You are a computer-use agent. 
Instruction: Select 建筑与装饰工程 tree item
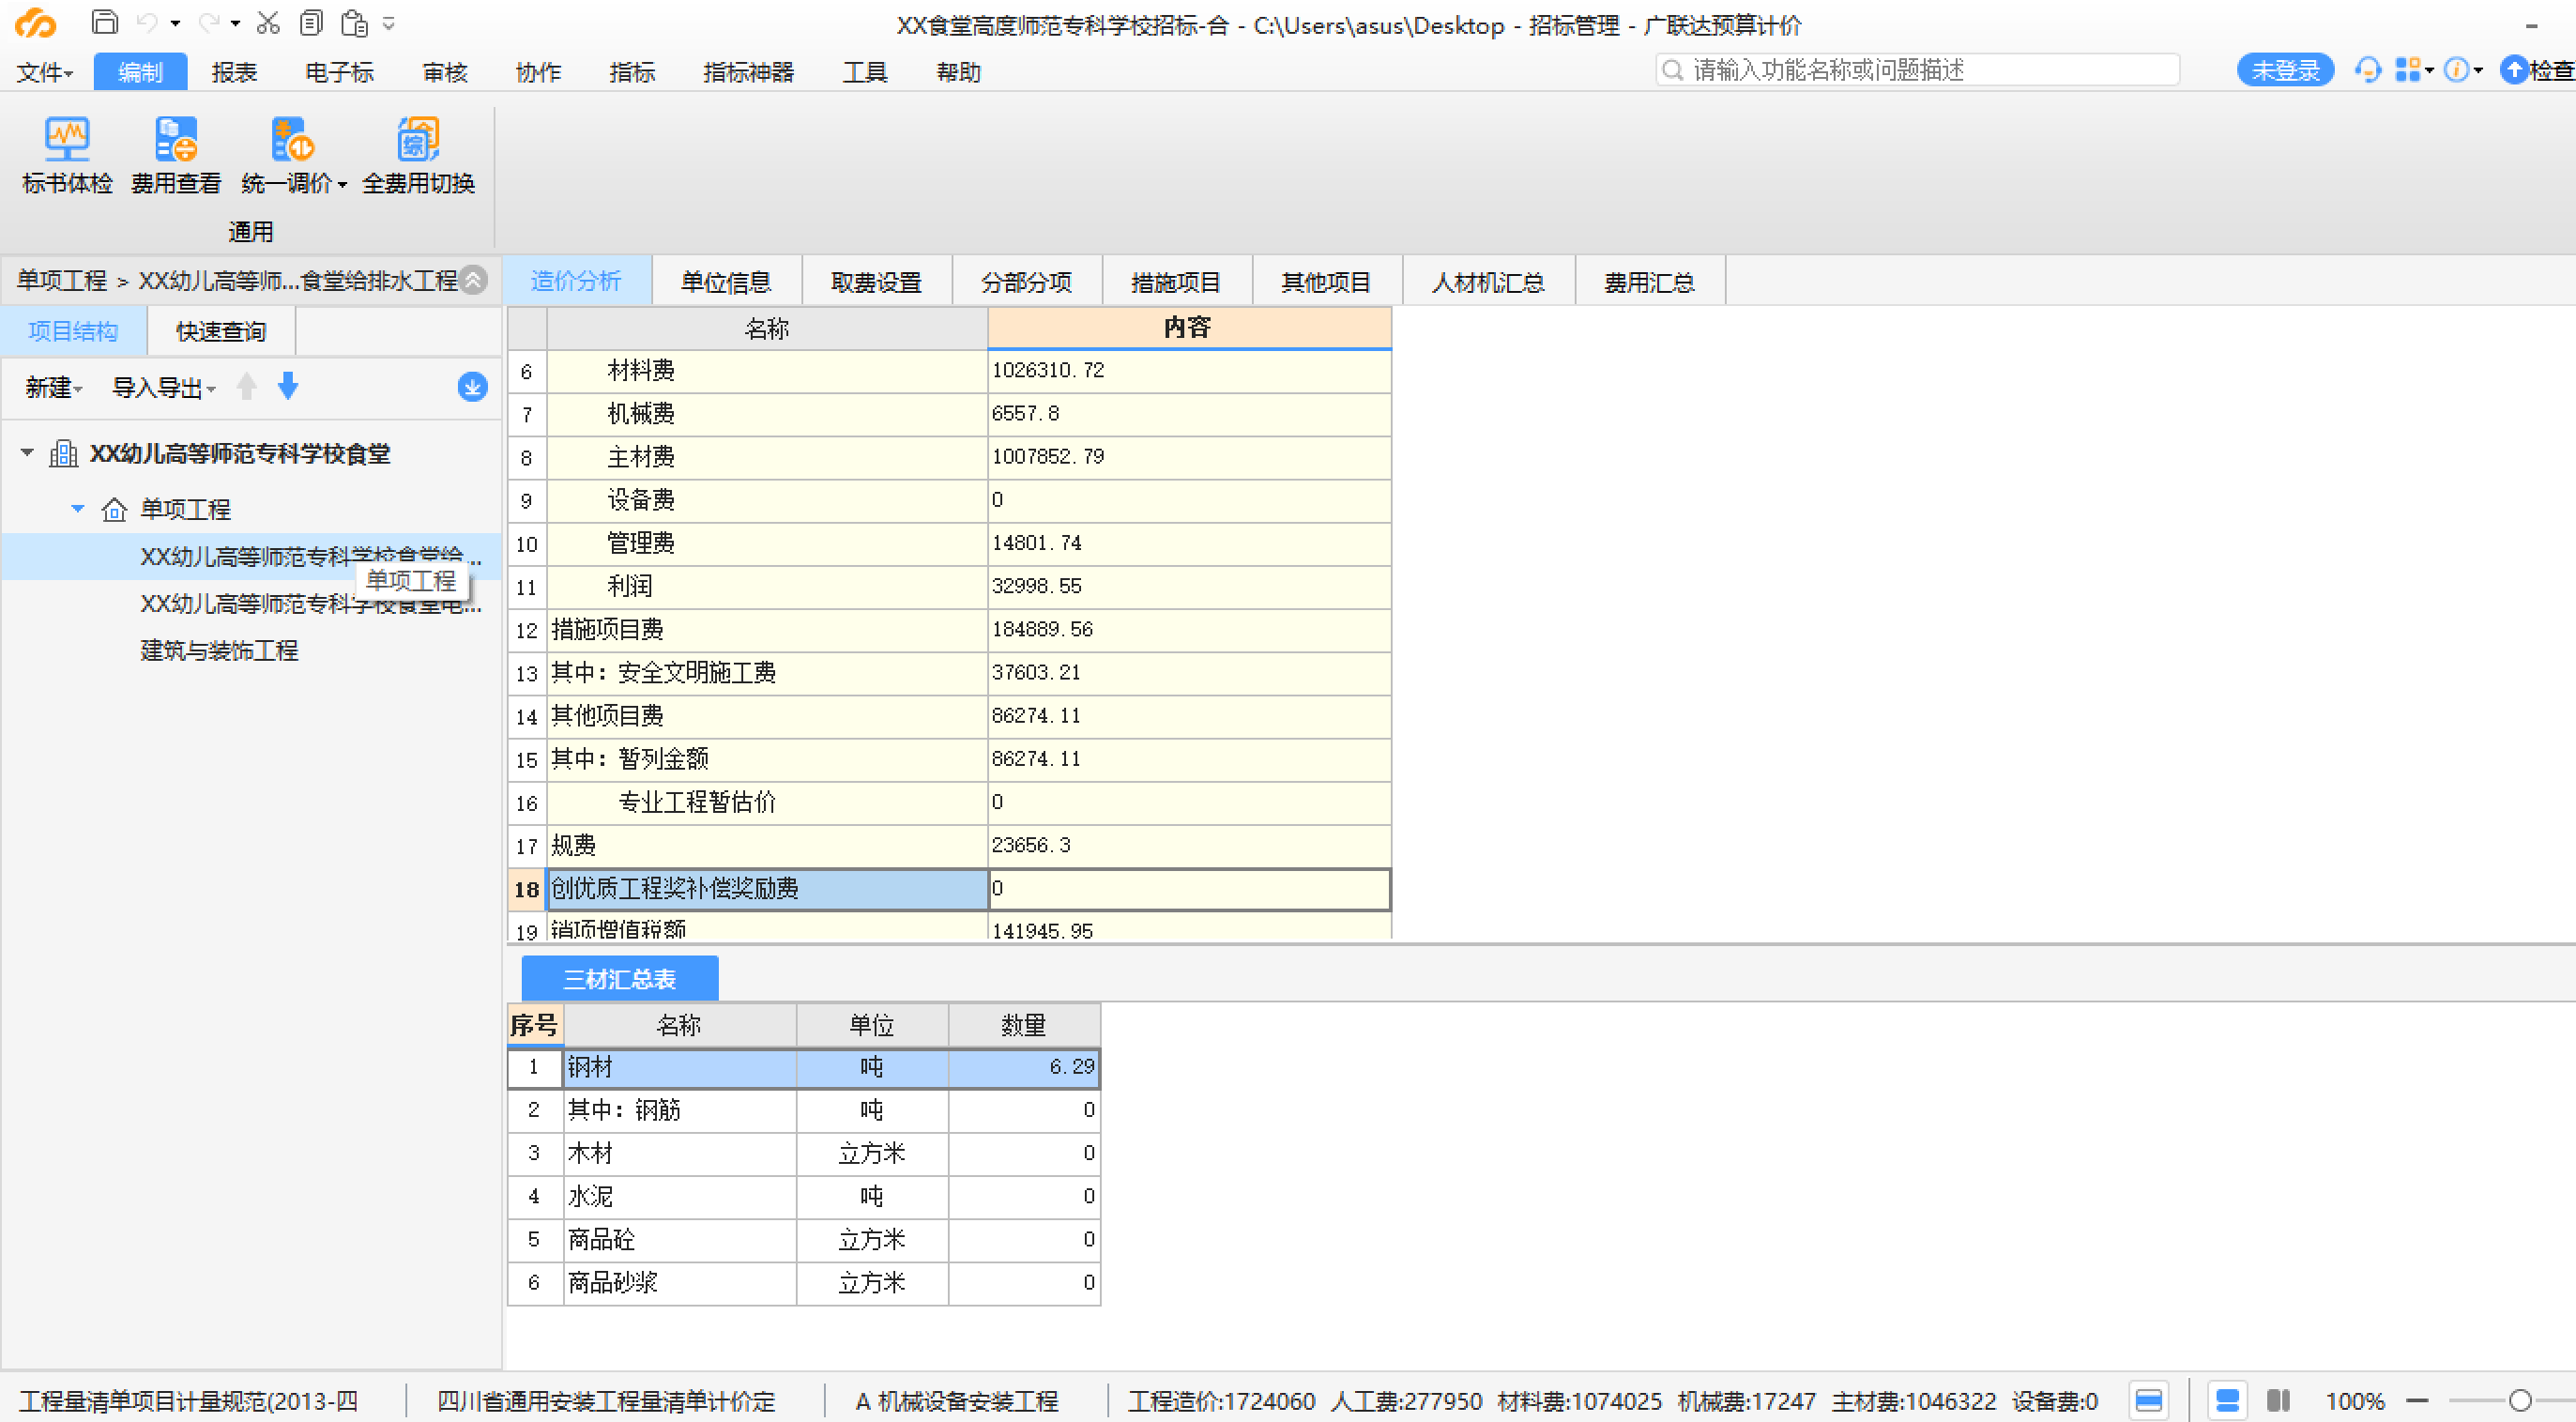pyautogui.click(x=219, y=651)
